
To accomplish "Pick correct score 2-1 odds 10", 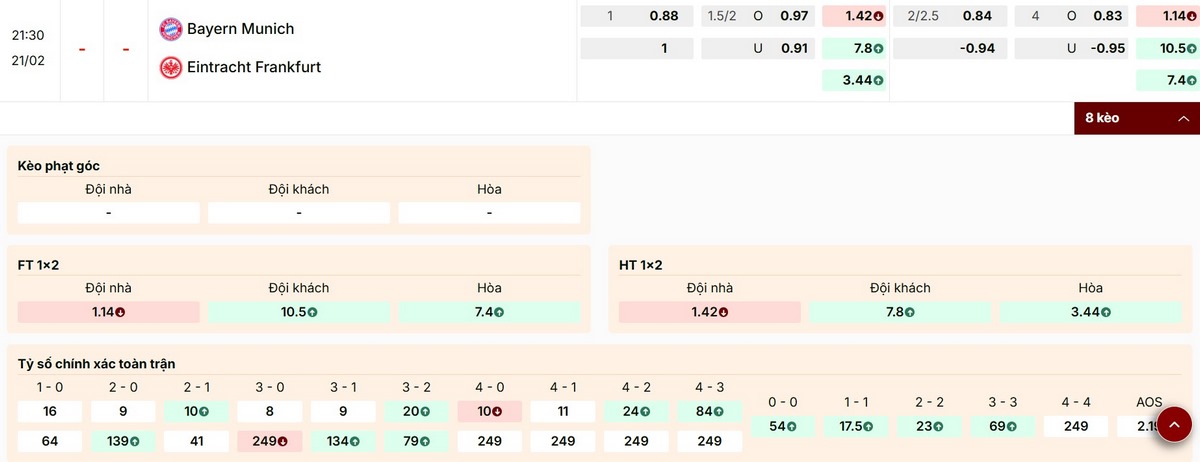I will tap(196, 411).
